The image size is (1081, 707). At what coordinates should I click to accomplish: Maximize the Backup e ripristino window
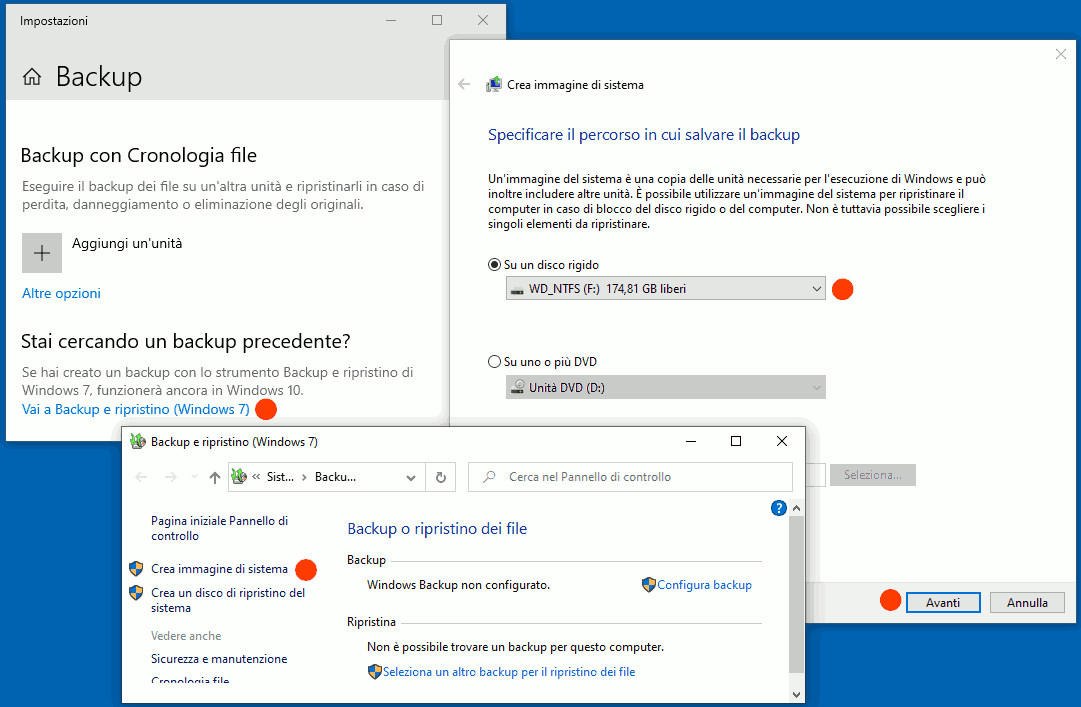click(736, 441)
